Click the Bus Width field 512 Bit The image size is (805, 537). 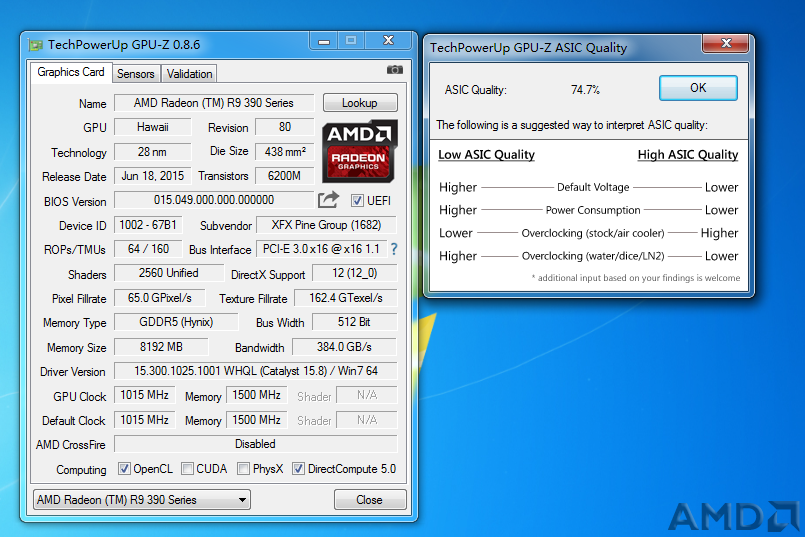pyautogui.click(x=355, y=322)
